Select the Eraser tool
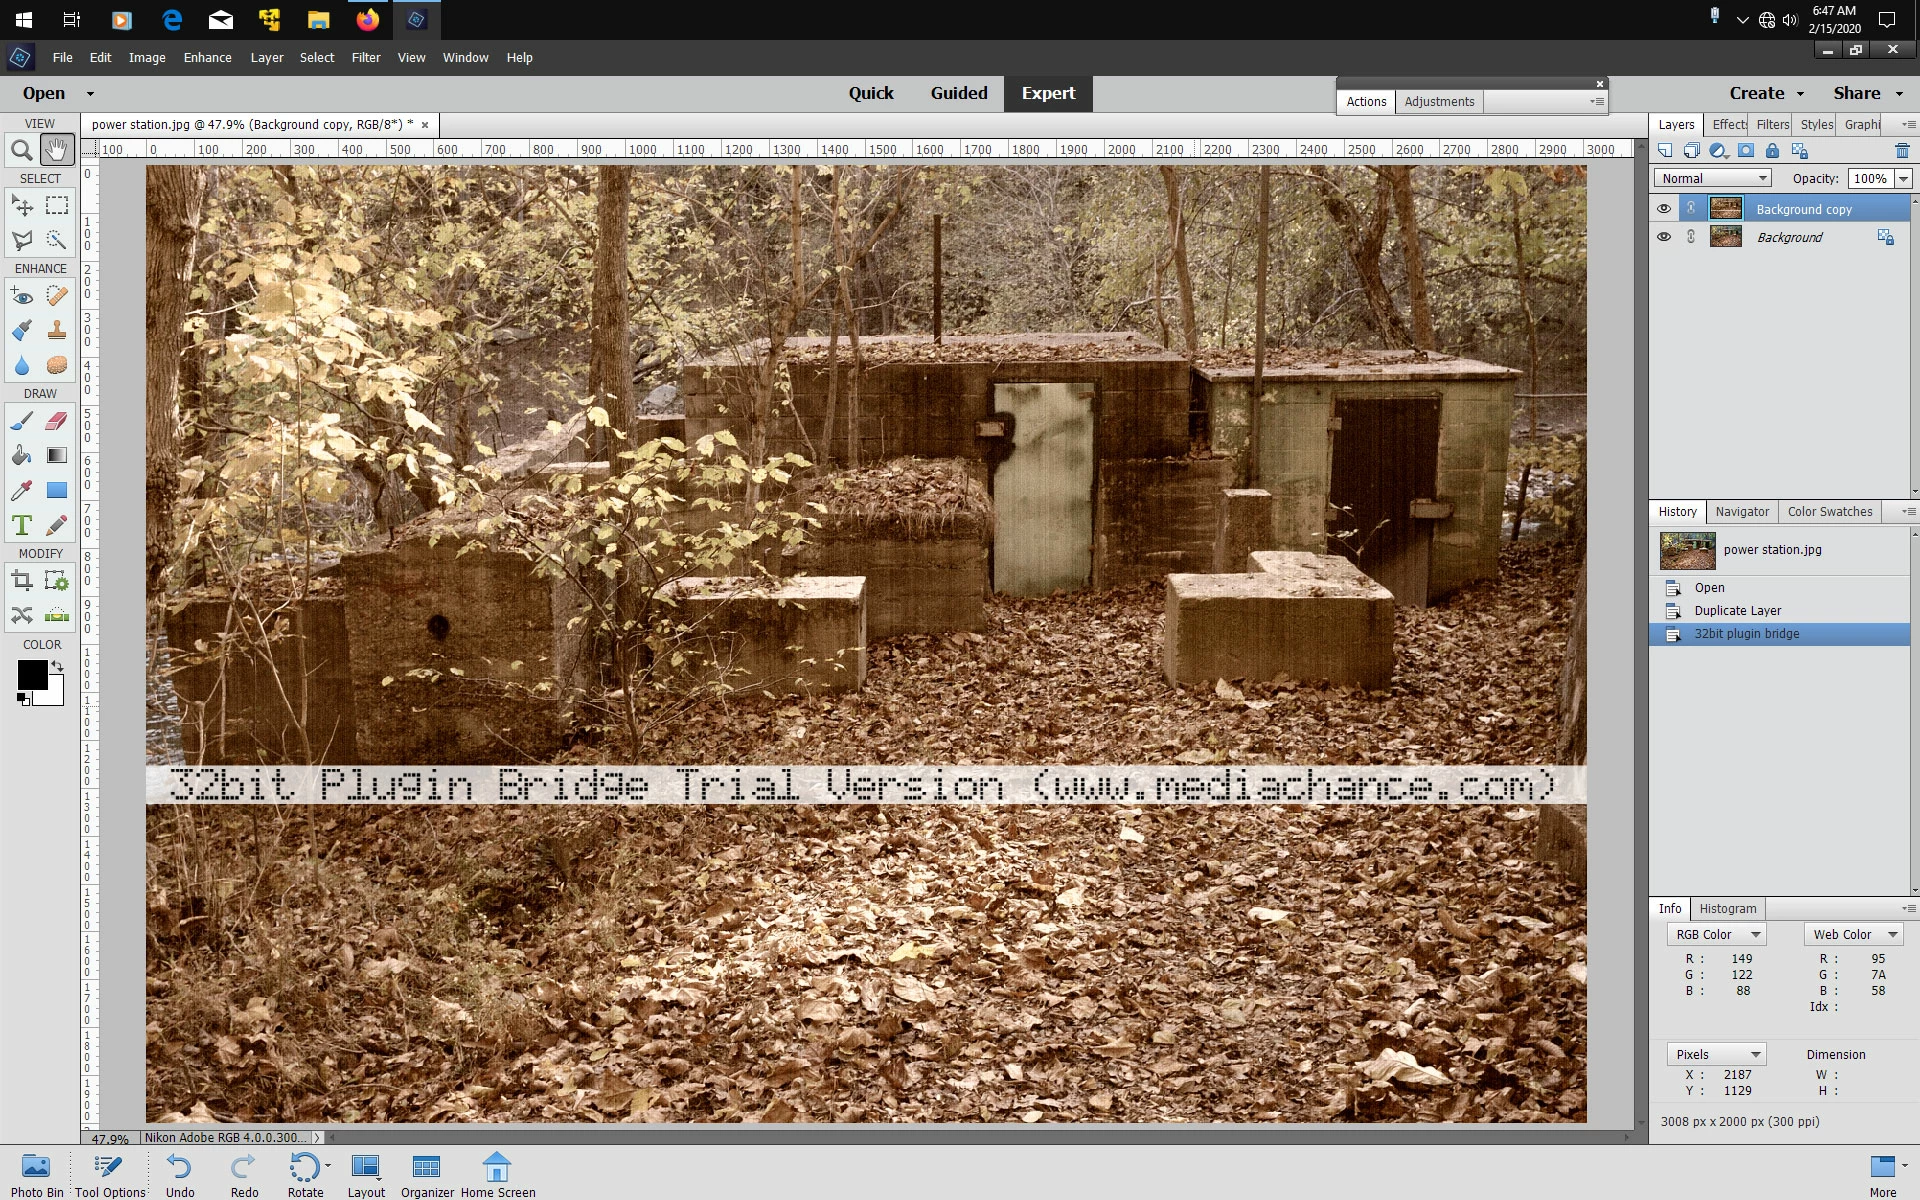 tap(57, 421)
